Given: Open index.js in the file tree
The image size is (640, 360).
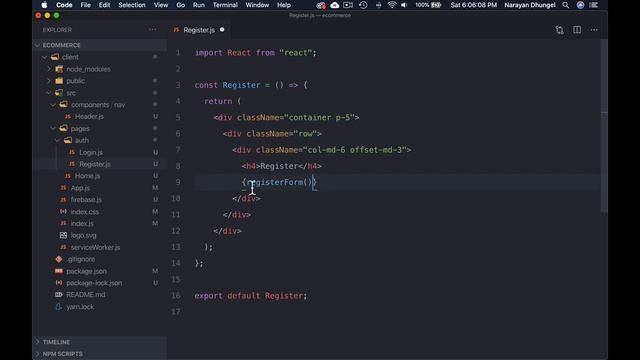Looking at the screenshot, I should point(82,223).
